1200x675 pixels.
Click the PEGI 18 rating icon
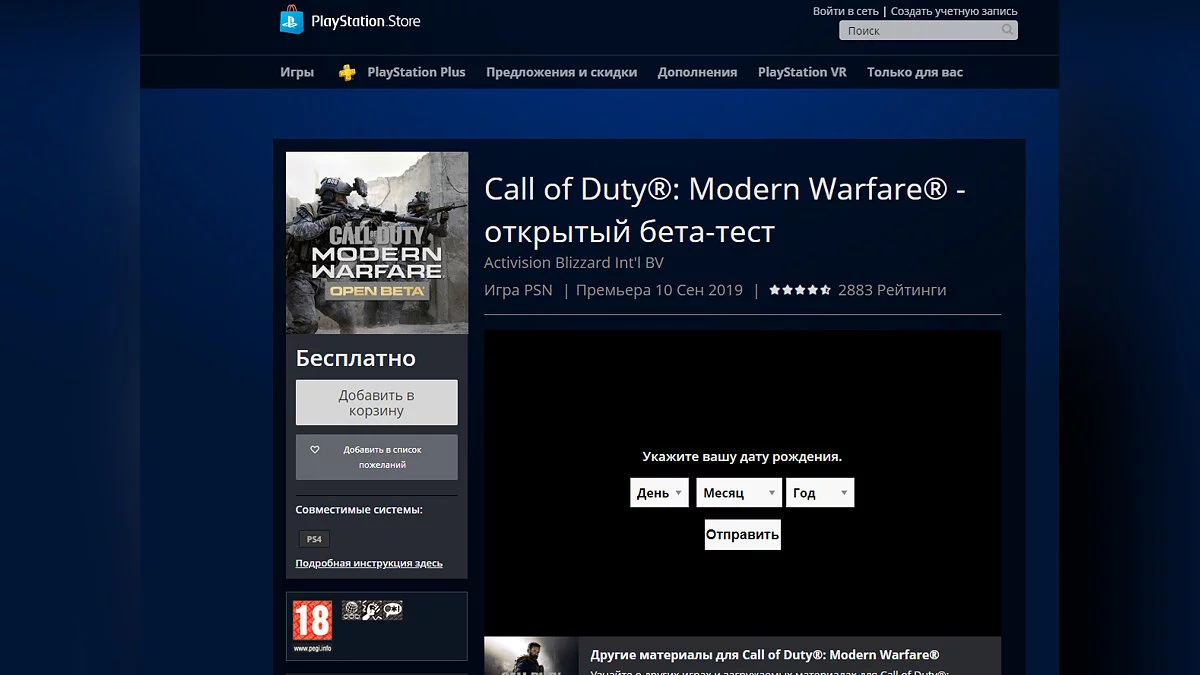tap(311, 622)
